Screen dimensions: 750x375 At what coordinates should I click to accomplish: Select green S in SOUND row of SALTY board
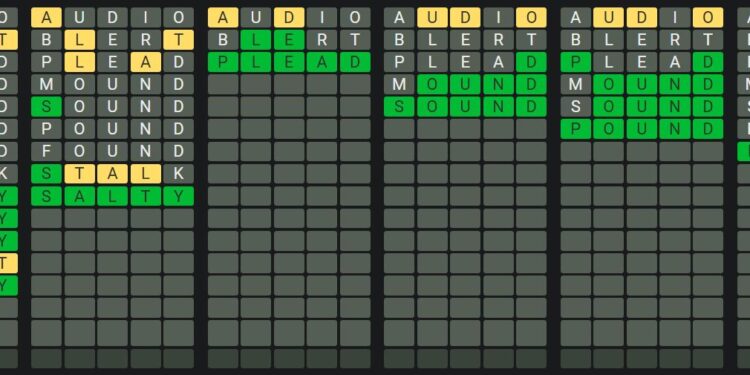46,107
